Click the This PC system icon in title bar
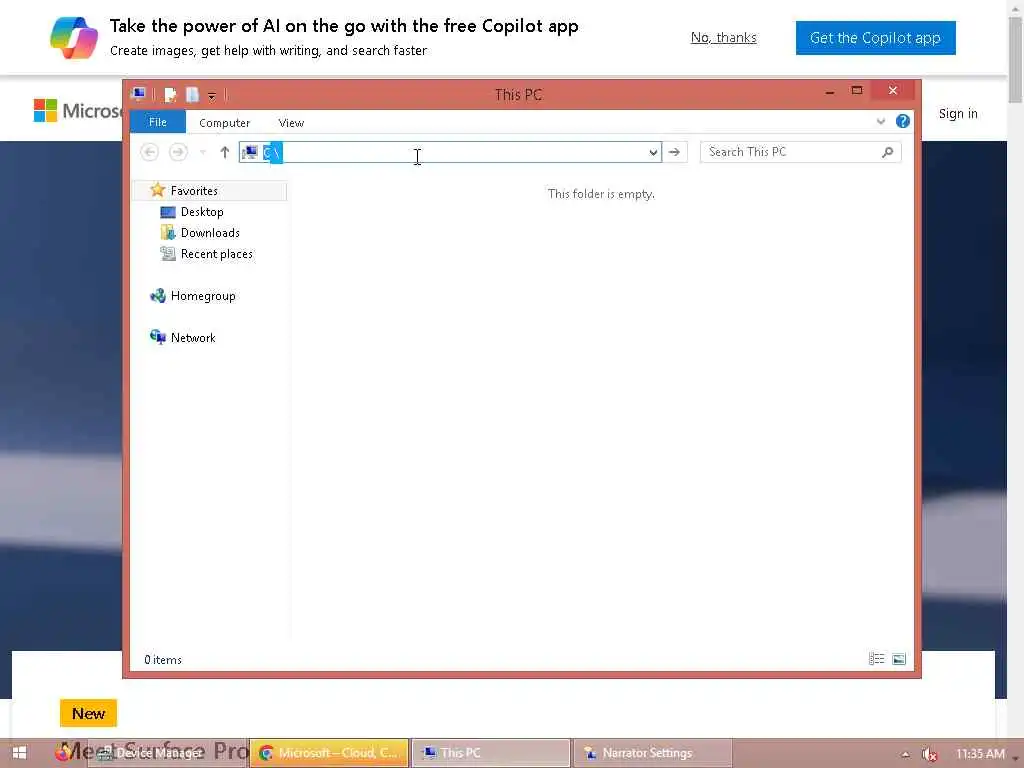 tap(138, 94)
